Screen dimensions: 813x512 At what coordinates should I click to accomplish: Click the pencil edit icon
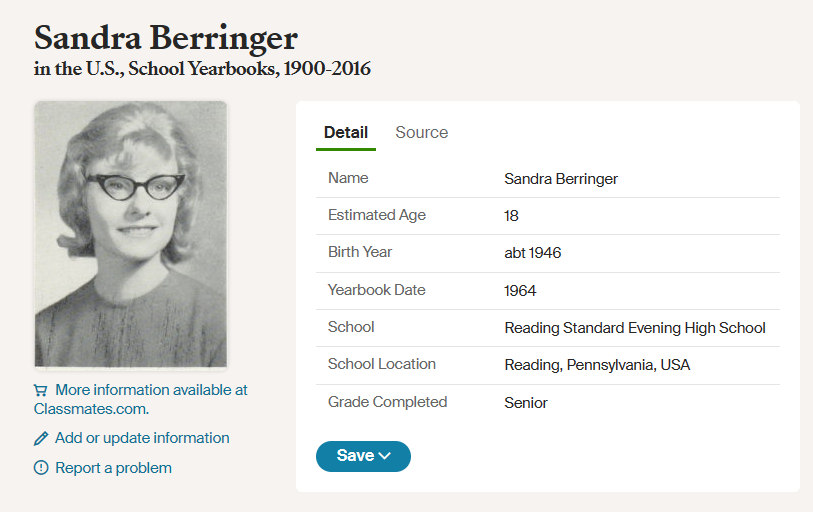tap(41, 438)
